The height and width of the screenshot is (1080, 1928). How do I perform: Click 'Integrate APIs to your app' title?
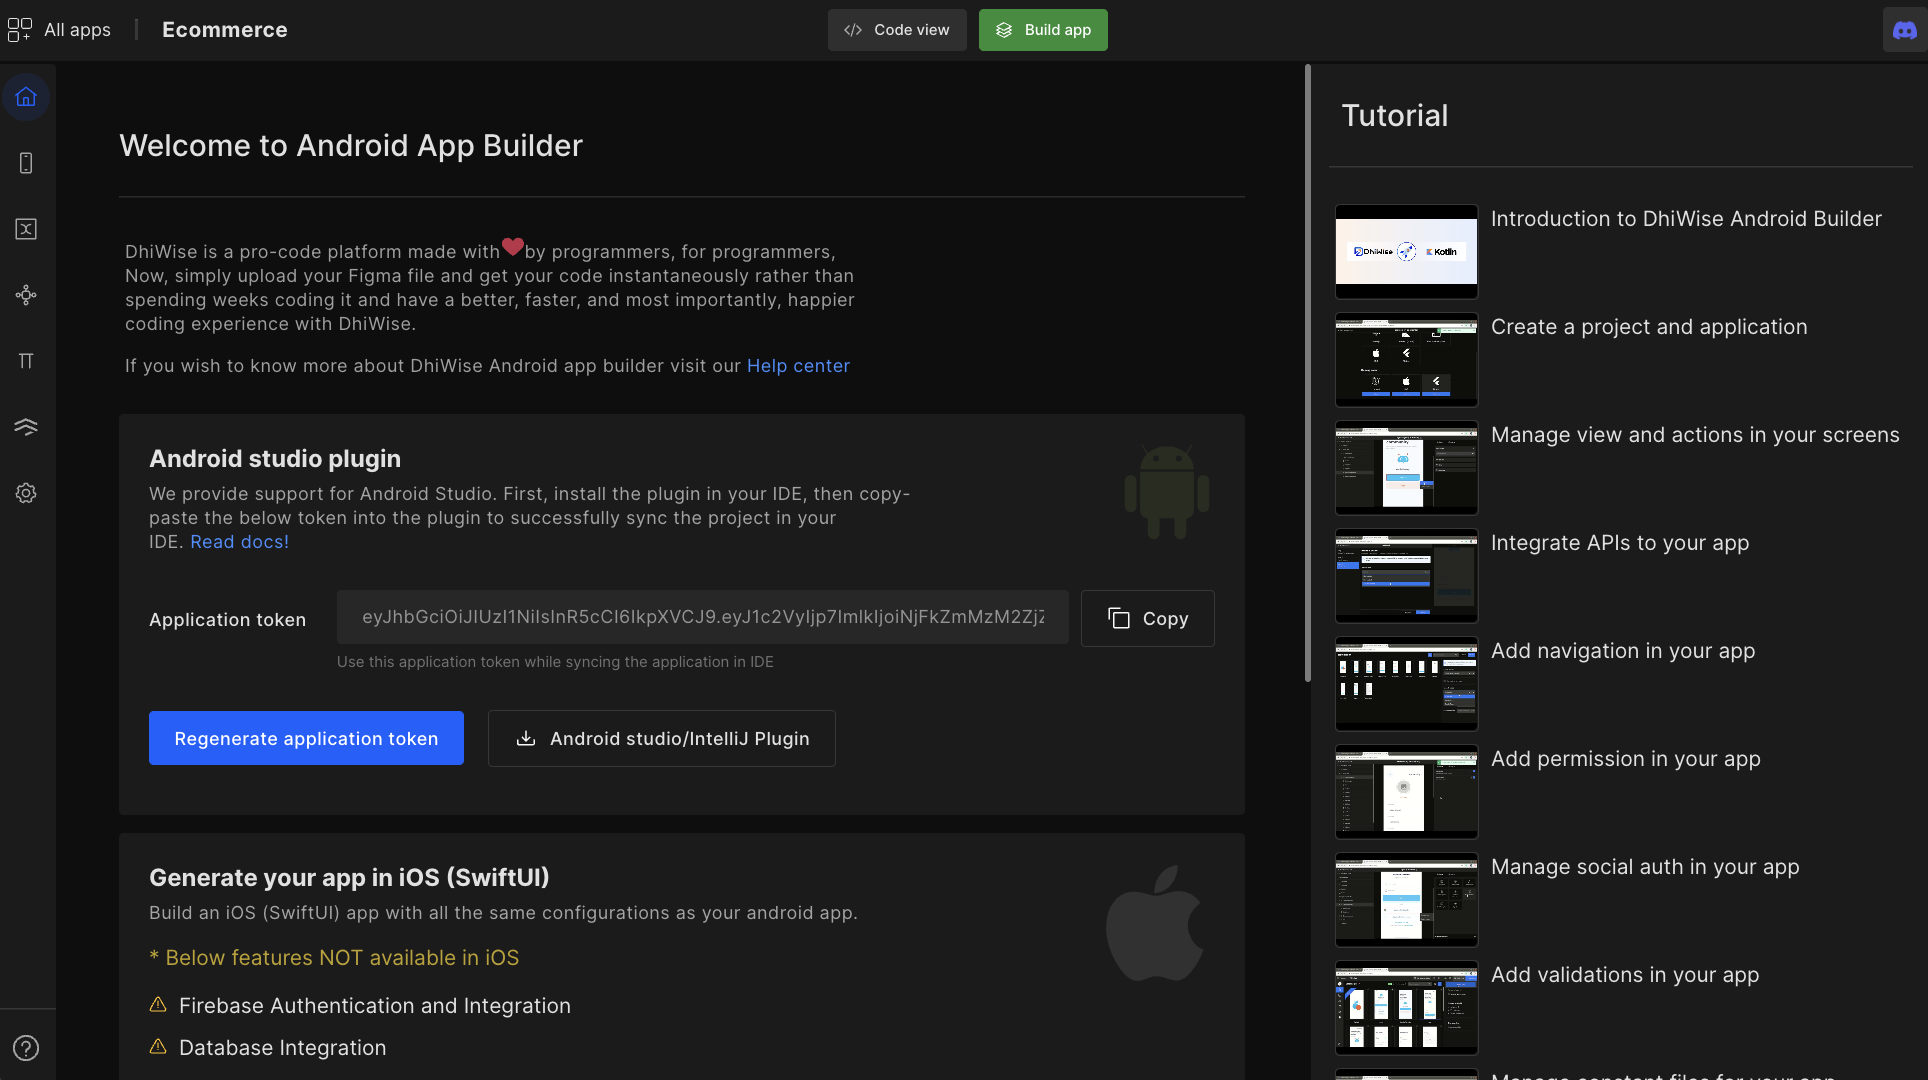[x=1620, y=543]
